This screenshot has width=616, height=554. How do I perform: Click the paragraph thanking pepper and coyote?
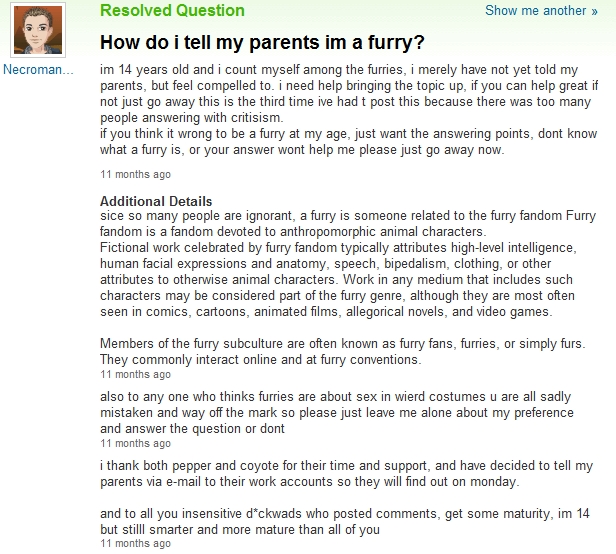click(x=346, y=473)
